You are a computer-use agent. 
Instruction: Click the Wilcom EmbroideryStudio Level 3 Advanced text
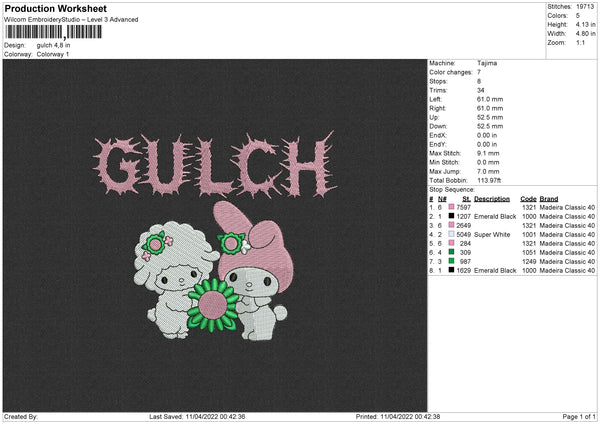click(x=71, y=20)
